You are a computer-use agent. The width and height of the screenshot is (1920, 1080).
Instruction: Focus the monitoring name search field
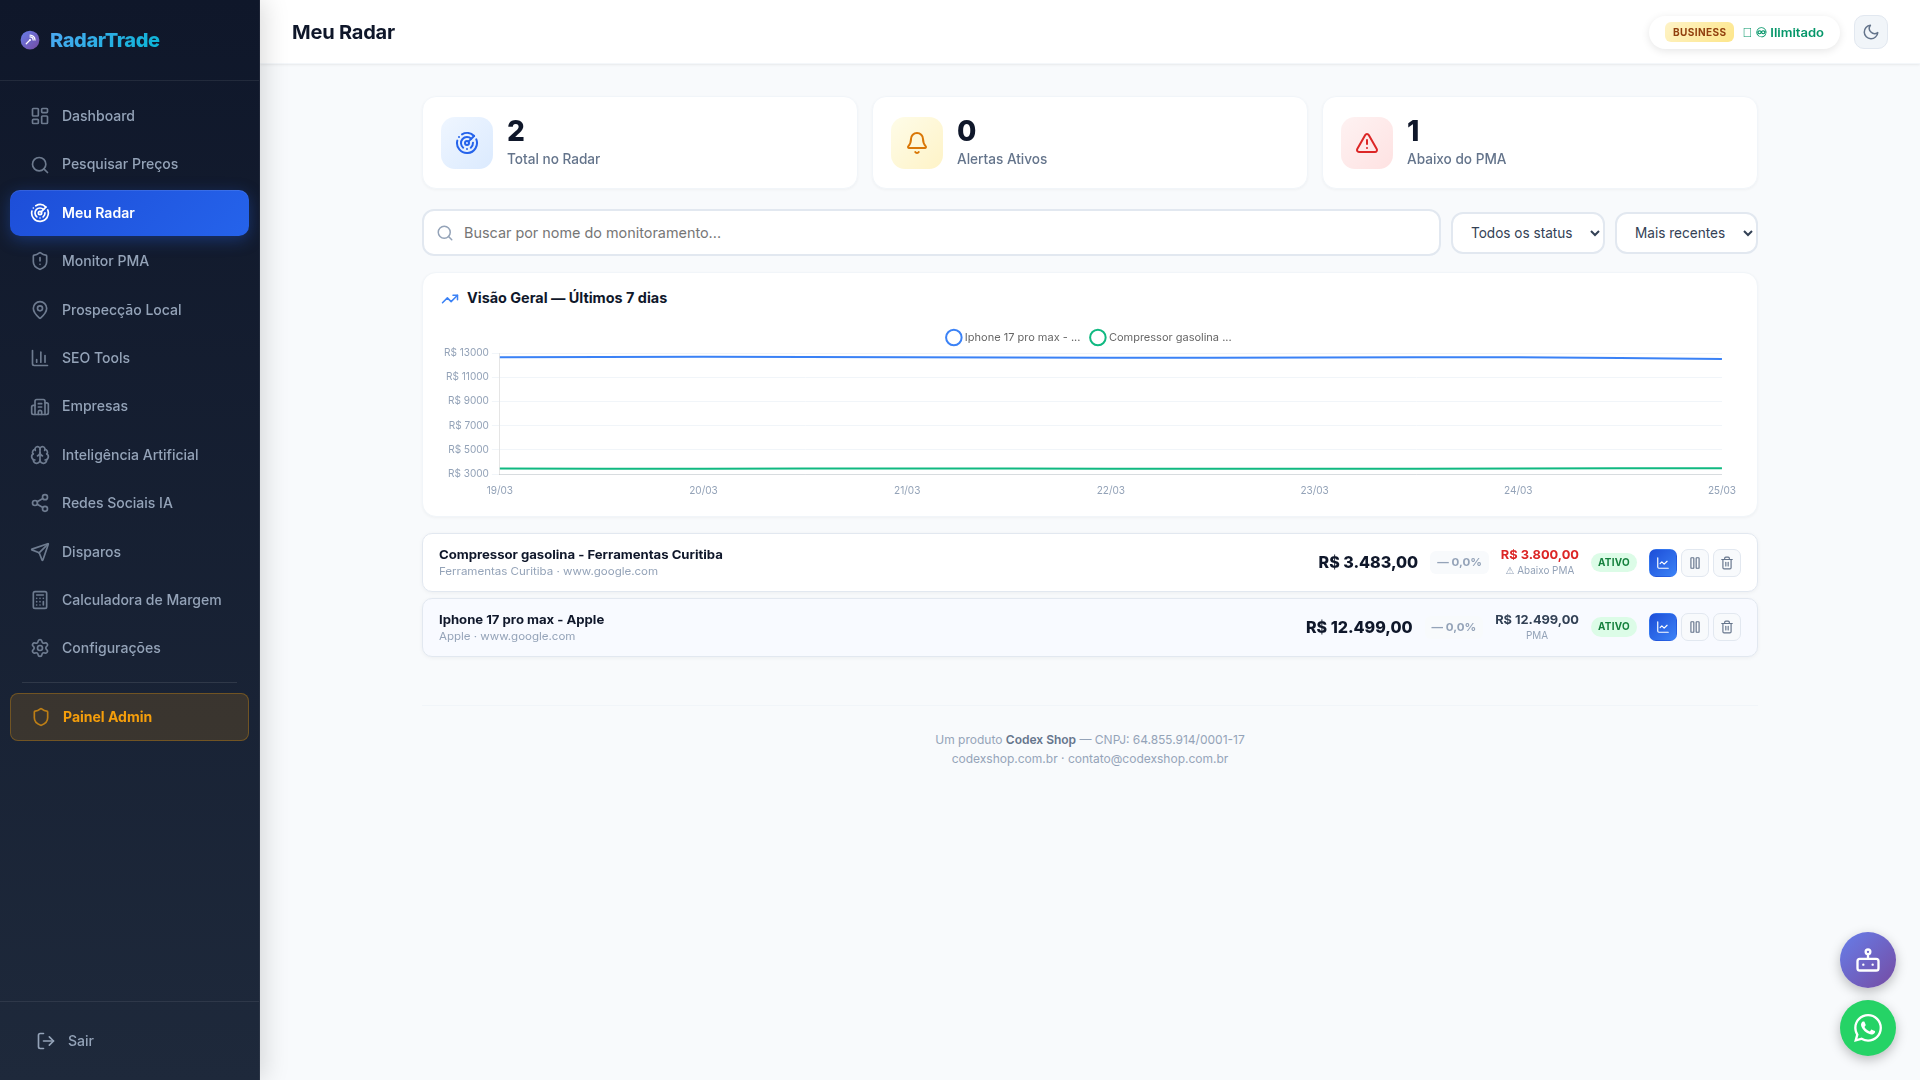[940, 233]
